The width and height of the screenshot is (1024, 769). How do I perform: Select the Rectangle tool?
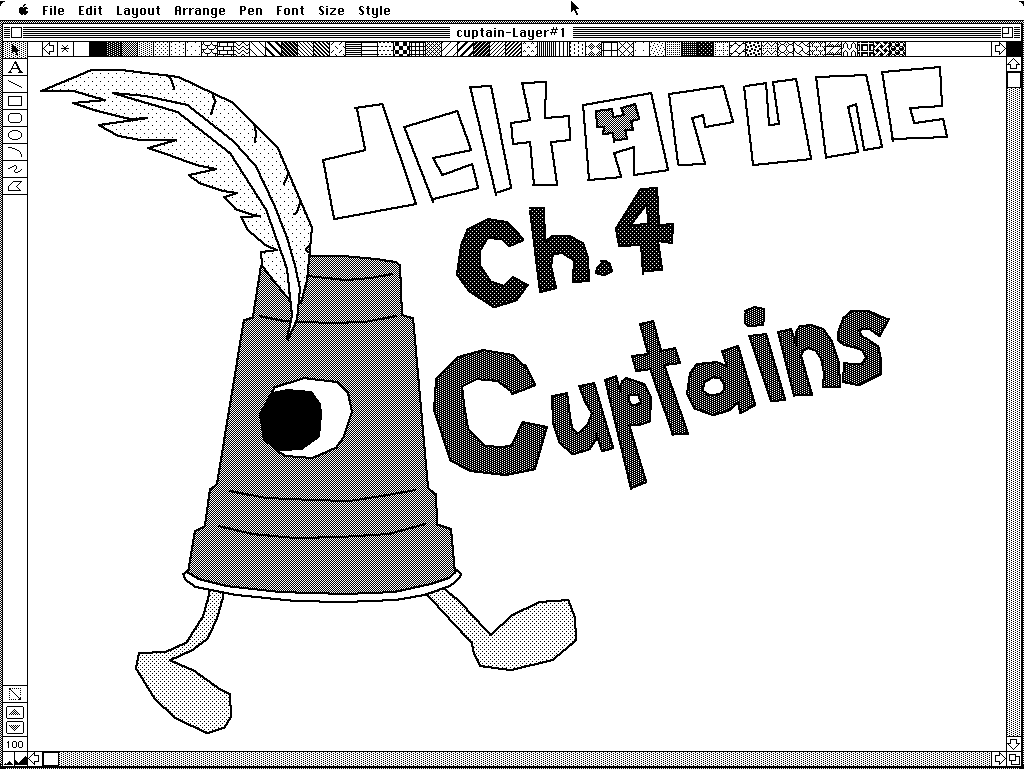15,101
